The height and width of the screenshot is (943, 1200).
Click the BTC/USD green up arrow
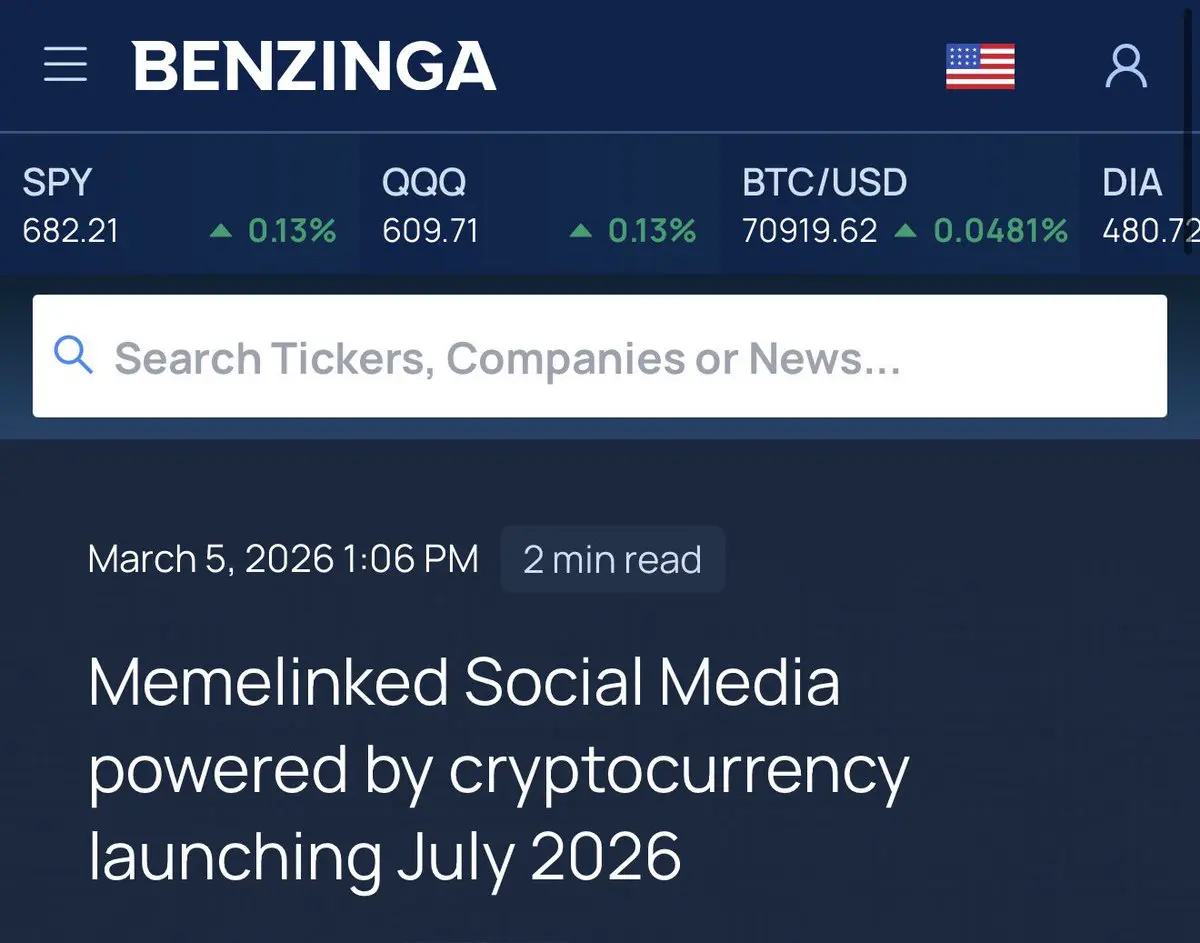tap(905, 232)
